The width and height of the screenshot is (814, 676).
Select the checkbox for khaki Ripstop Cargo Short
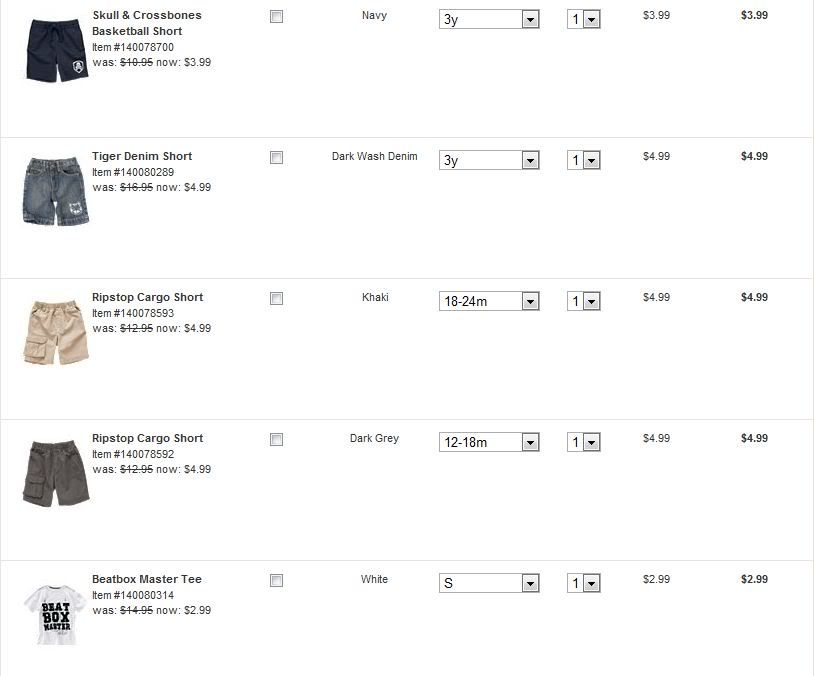(x=277, y=299)
